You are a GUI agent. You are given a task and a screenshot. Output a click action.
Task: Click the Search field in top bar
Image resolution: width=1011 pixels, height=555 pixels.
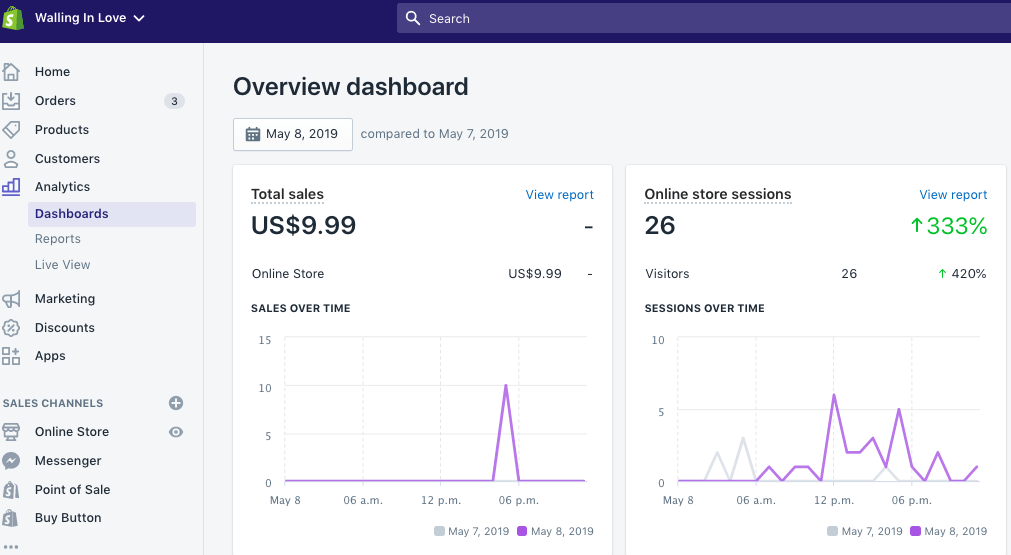coord(700,18)
